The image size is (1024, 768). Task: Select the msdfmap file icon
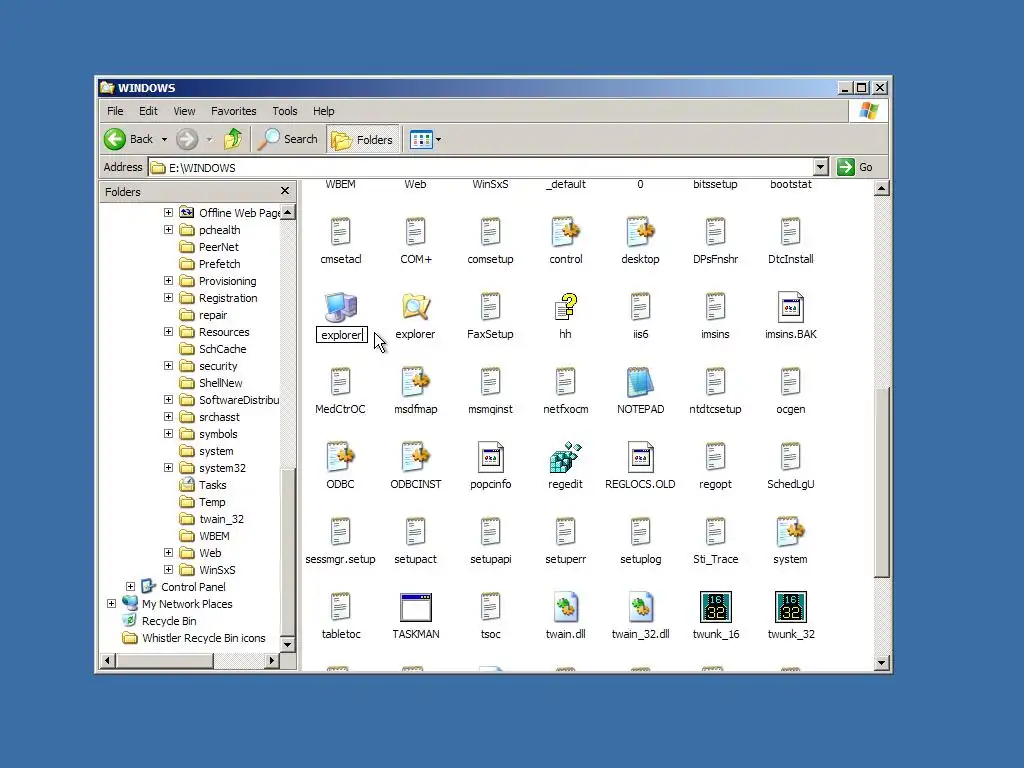point(415,382)
